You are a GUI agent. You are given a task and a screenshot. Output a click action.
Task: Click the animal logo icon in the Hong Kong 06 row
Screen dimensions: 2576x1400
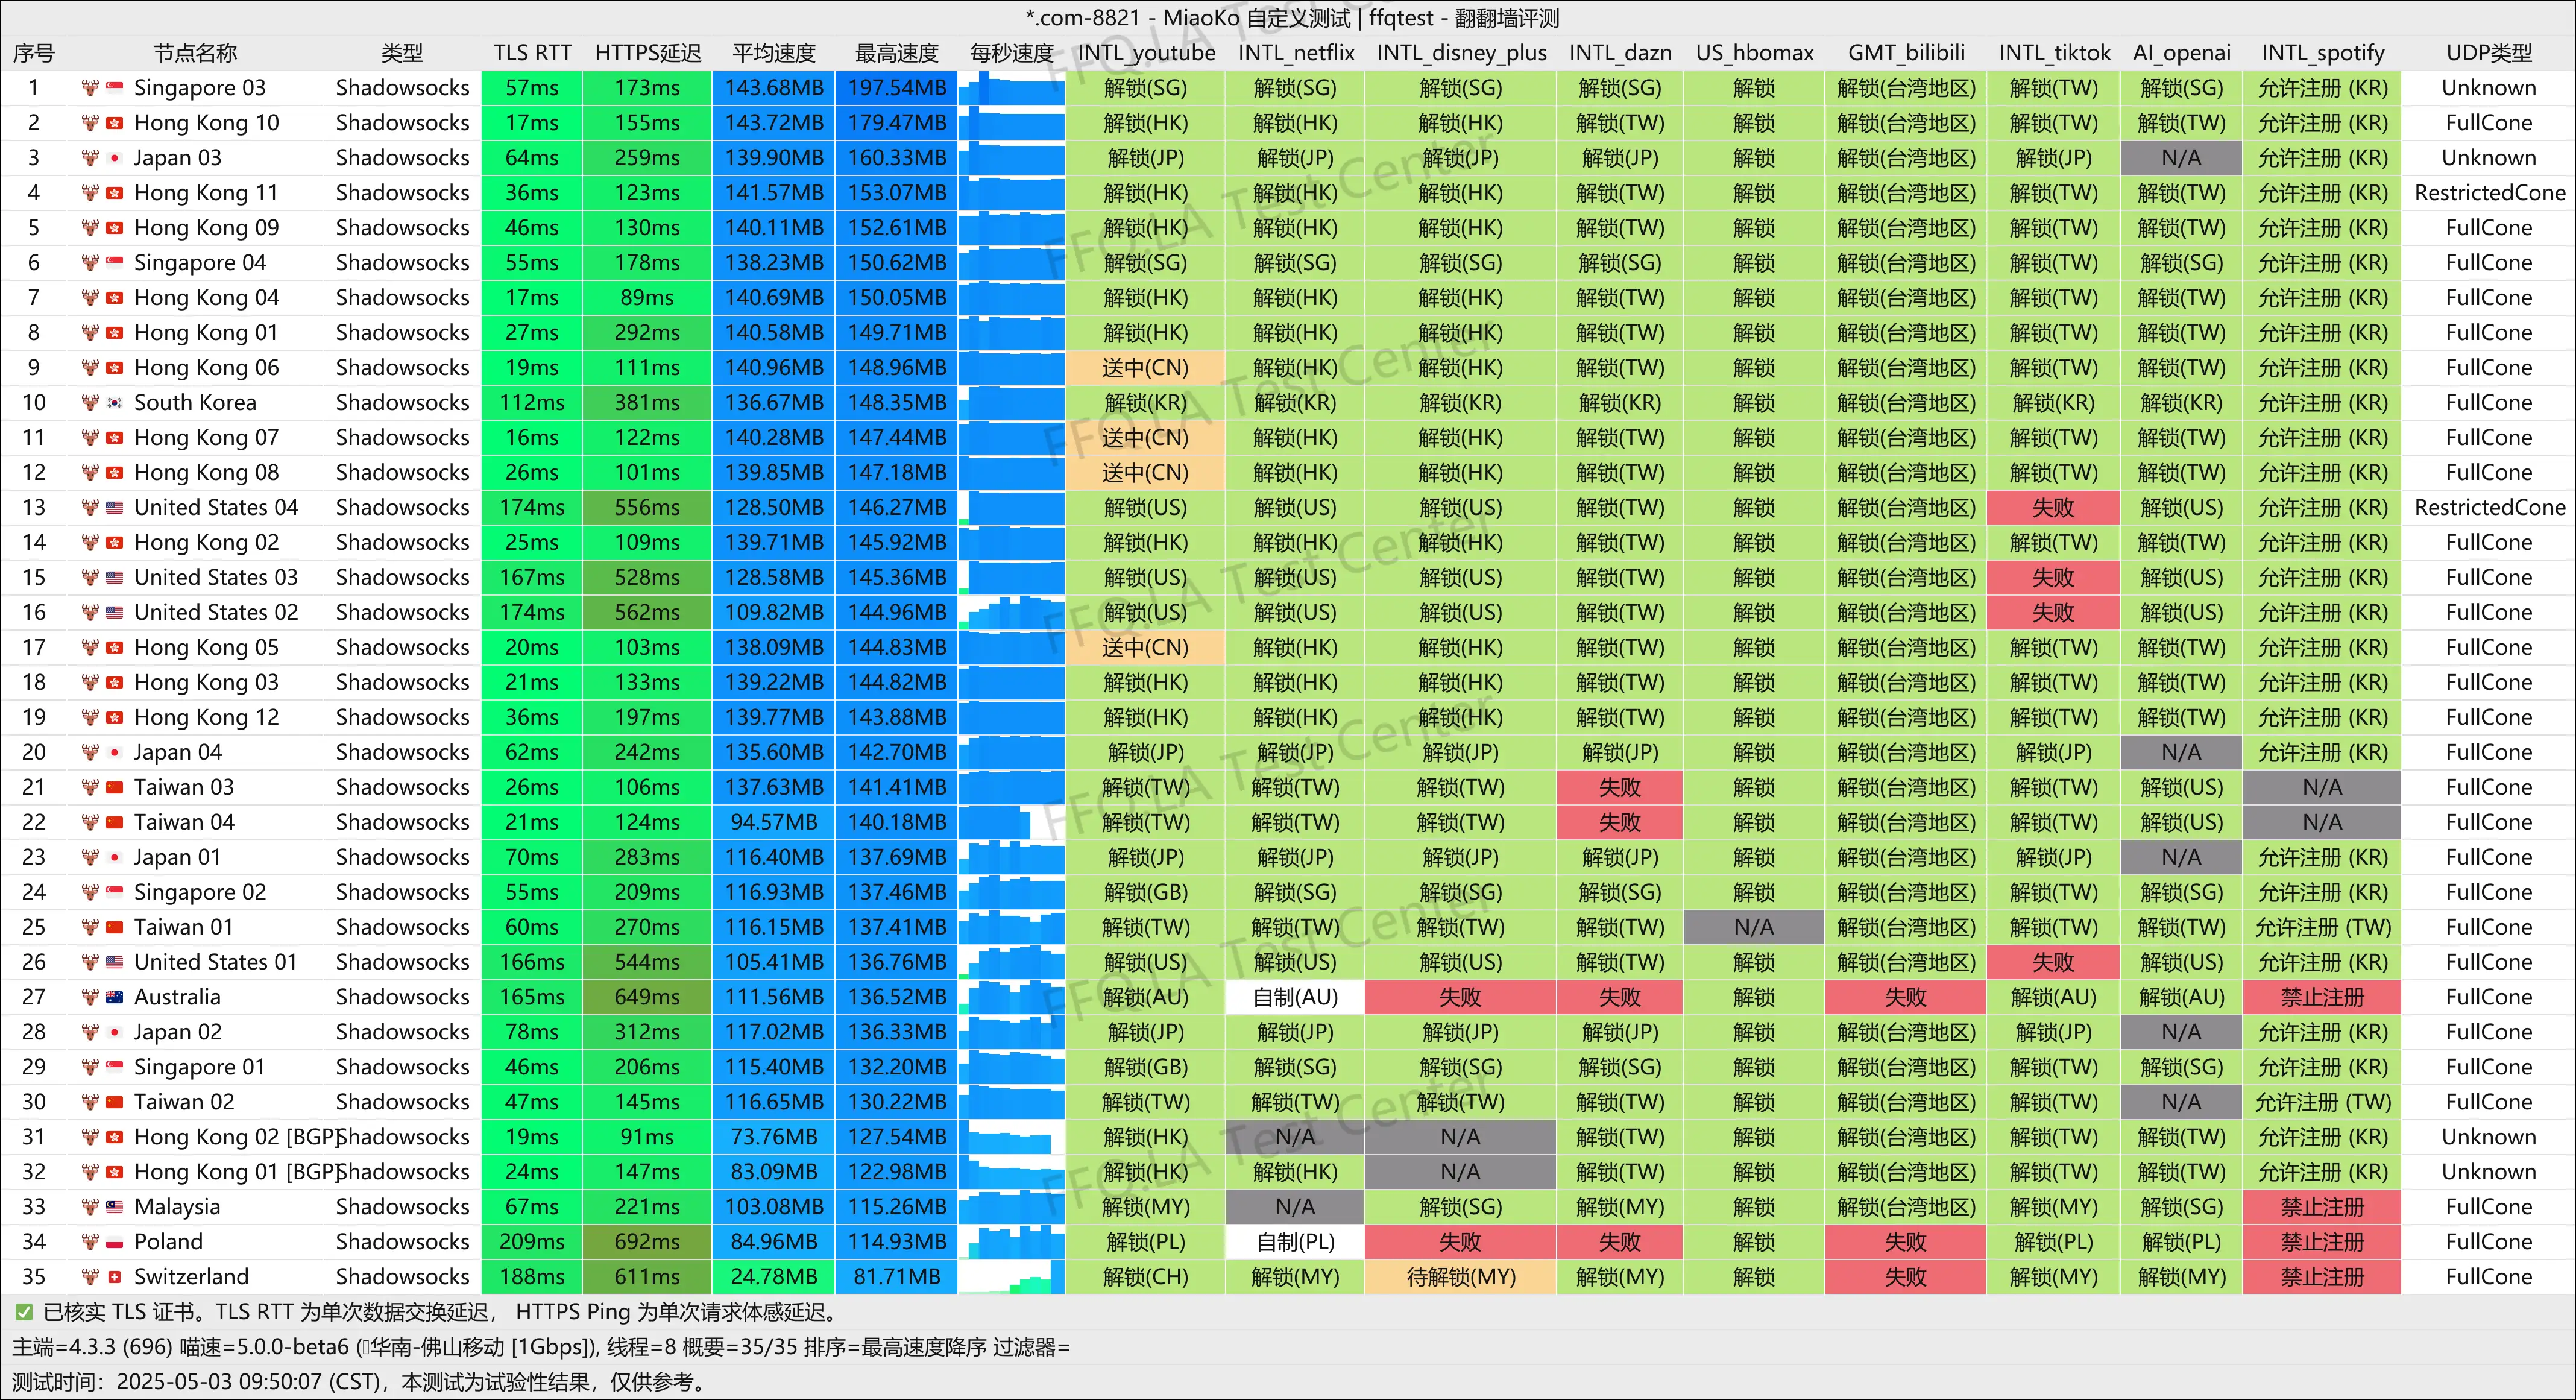(90, 368)
